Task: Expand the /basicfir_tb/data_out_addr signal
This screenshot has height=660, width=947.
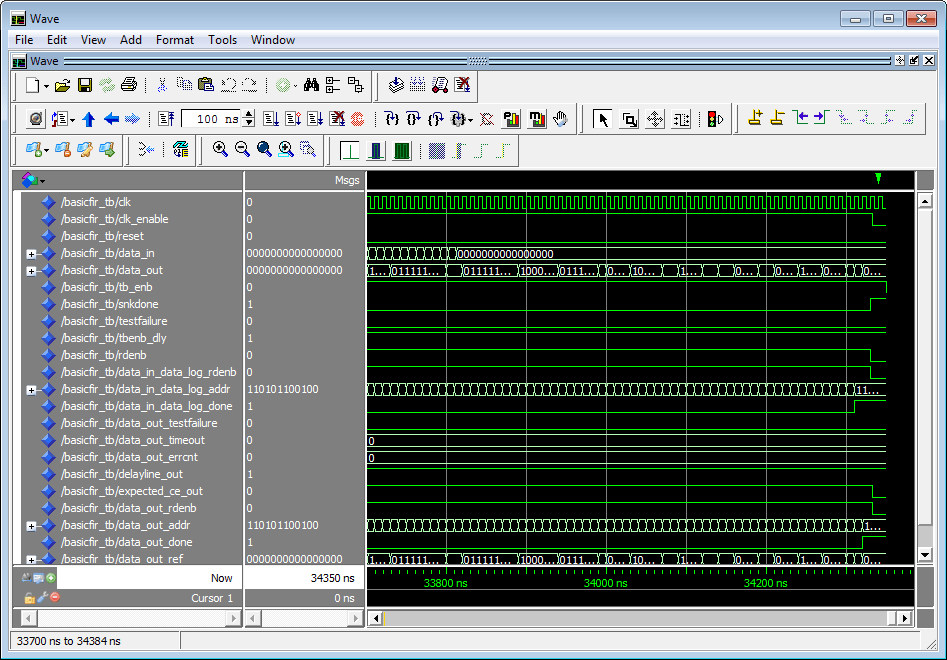Action: [x=32, y=526]
